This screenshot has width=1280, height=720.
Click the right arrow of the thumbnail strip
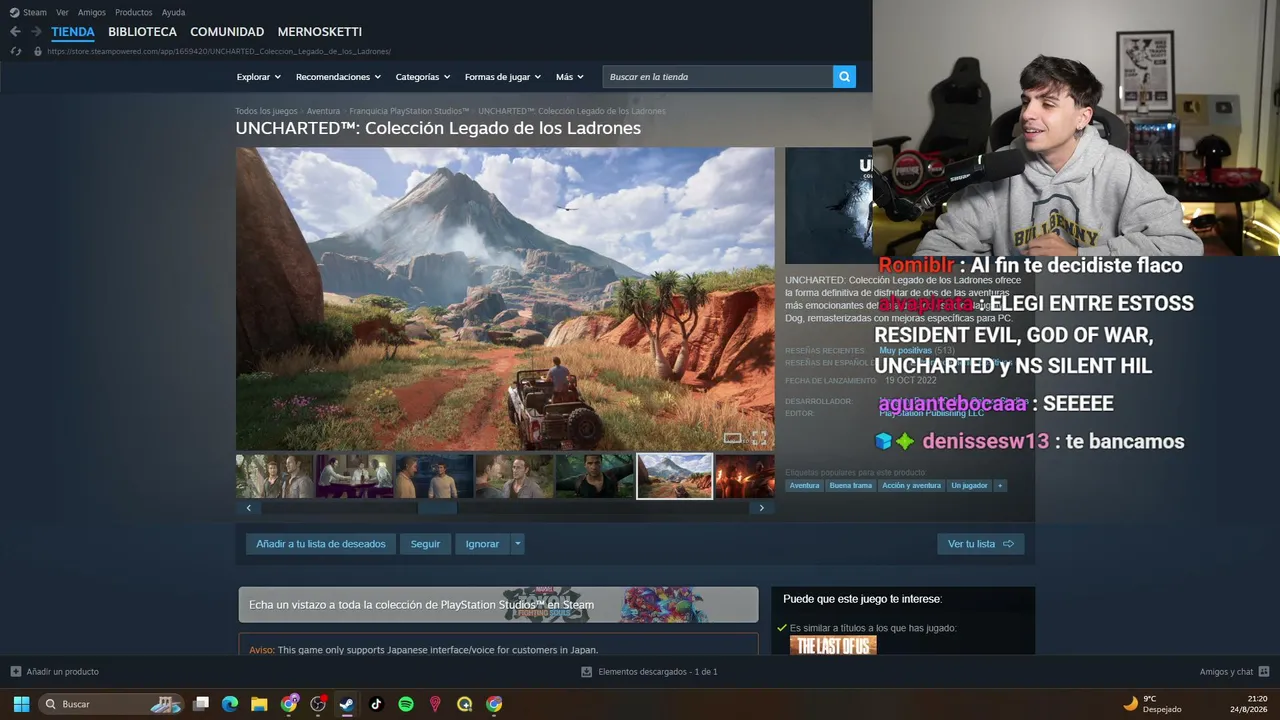point(761,508)
